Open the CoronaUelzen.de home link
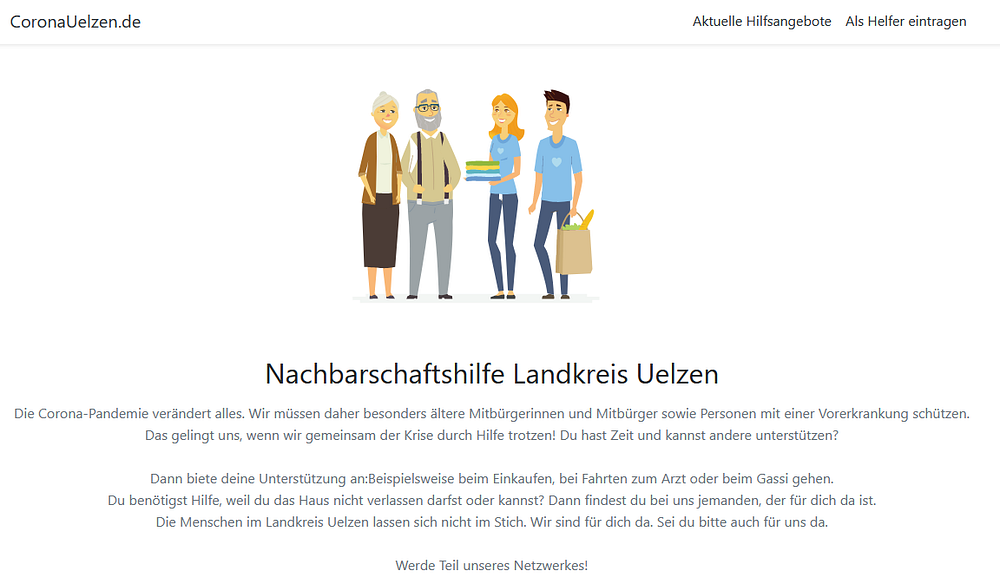 75,22
